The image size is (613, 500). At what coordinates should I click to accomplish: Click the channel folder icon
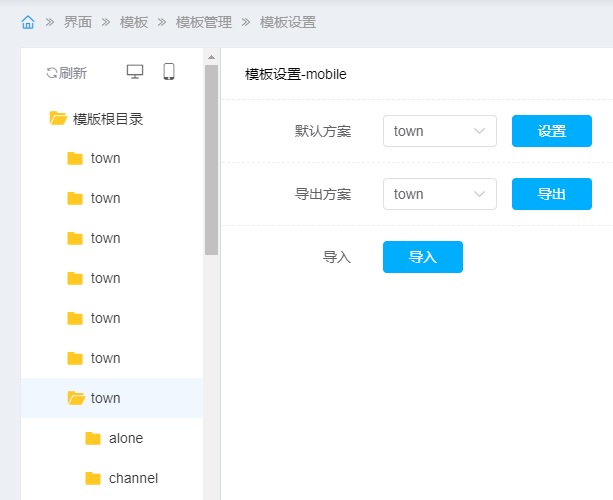tap(93, 478)
